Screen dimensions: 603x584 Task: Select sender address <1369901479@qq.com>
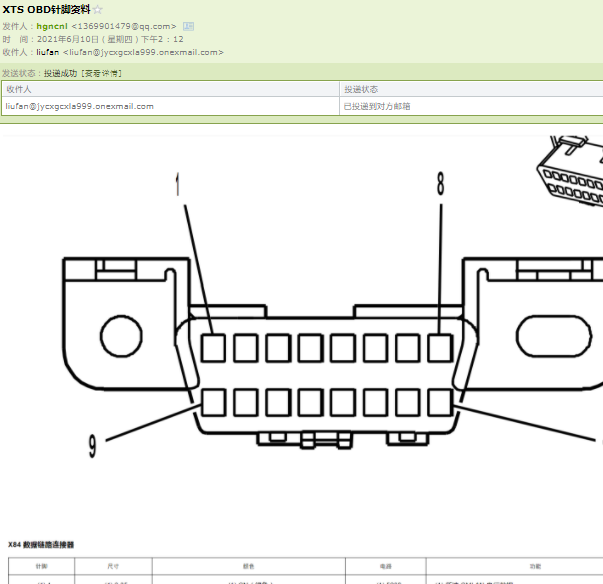point(124,26)
